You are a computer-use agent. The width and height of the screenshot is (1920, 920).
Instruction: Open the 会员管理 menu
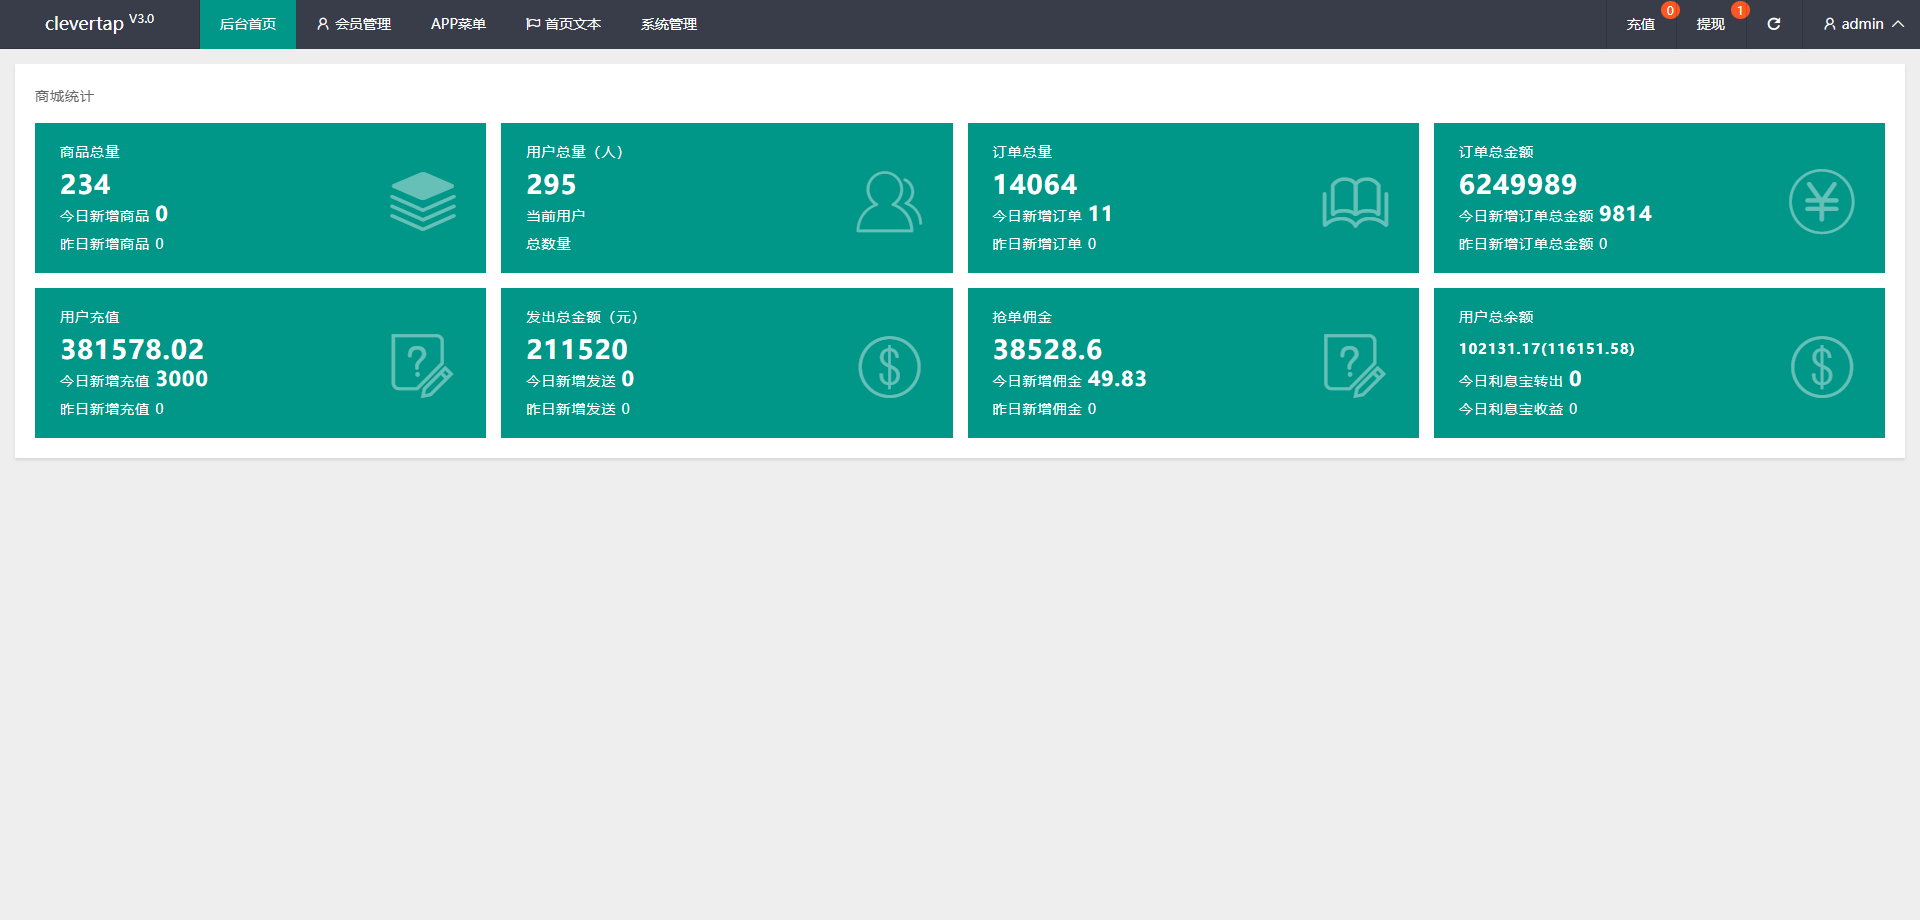point(353,24)
